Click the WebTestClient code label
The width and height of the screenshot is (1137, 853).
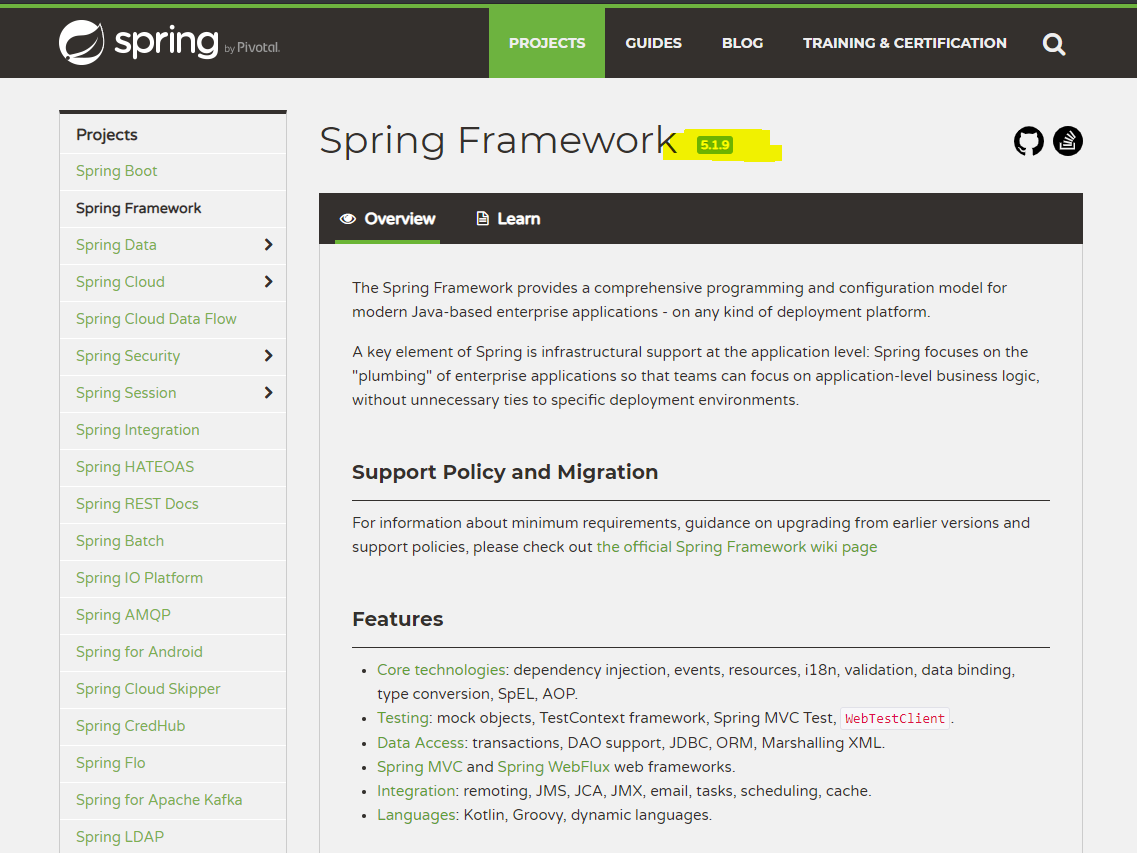coord(895,718)
